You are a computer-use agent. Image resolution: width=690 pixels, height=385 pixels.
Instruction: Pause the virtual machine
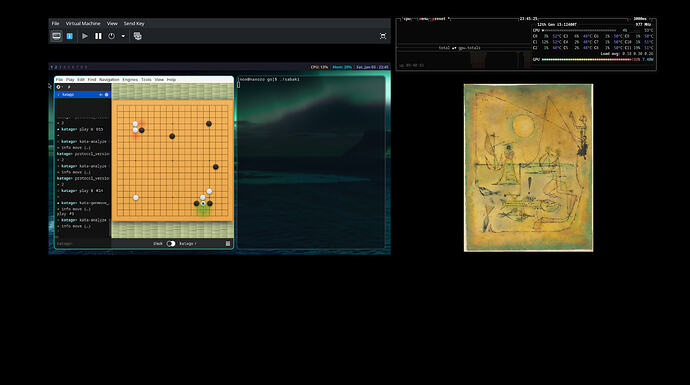(x=98, y=36)
